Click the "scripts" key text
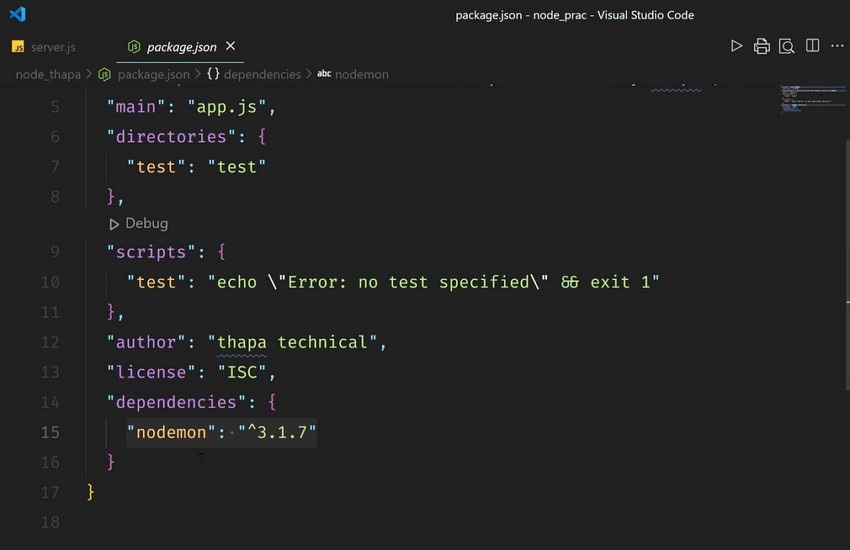This screenshot has width=850, height=550. [151, 252]
